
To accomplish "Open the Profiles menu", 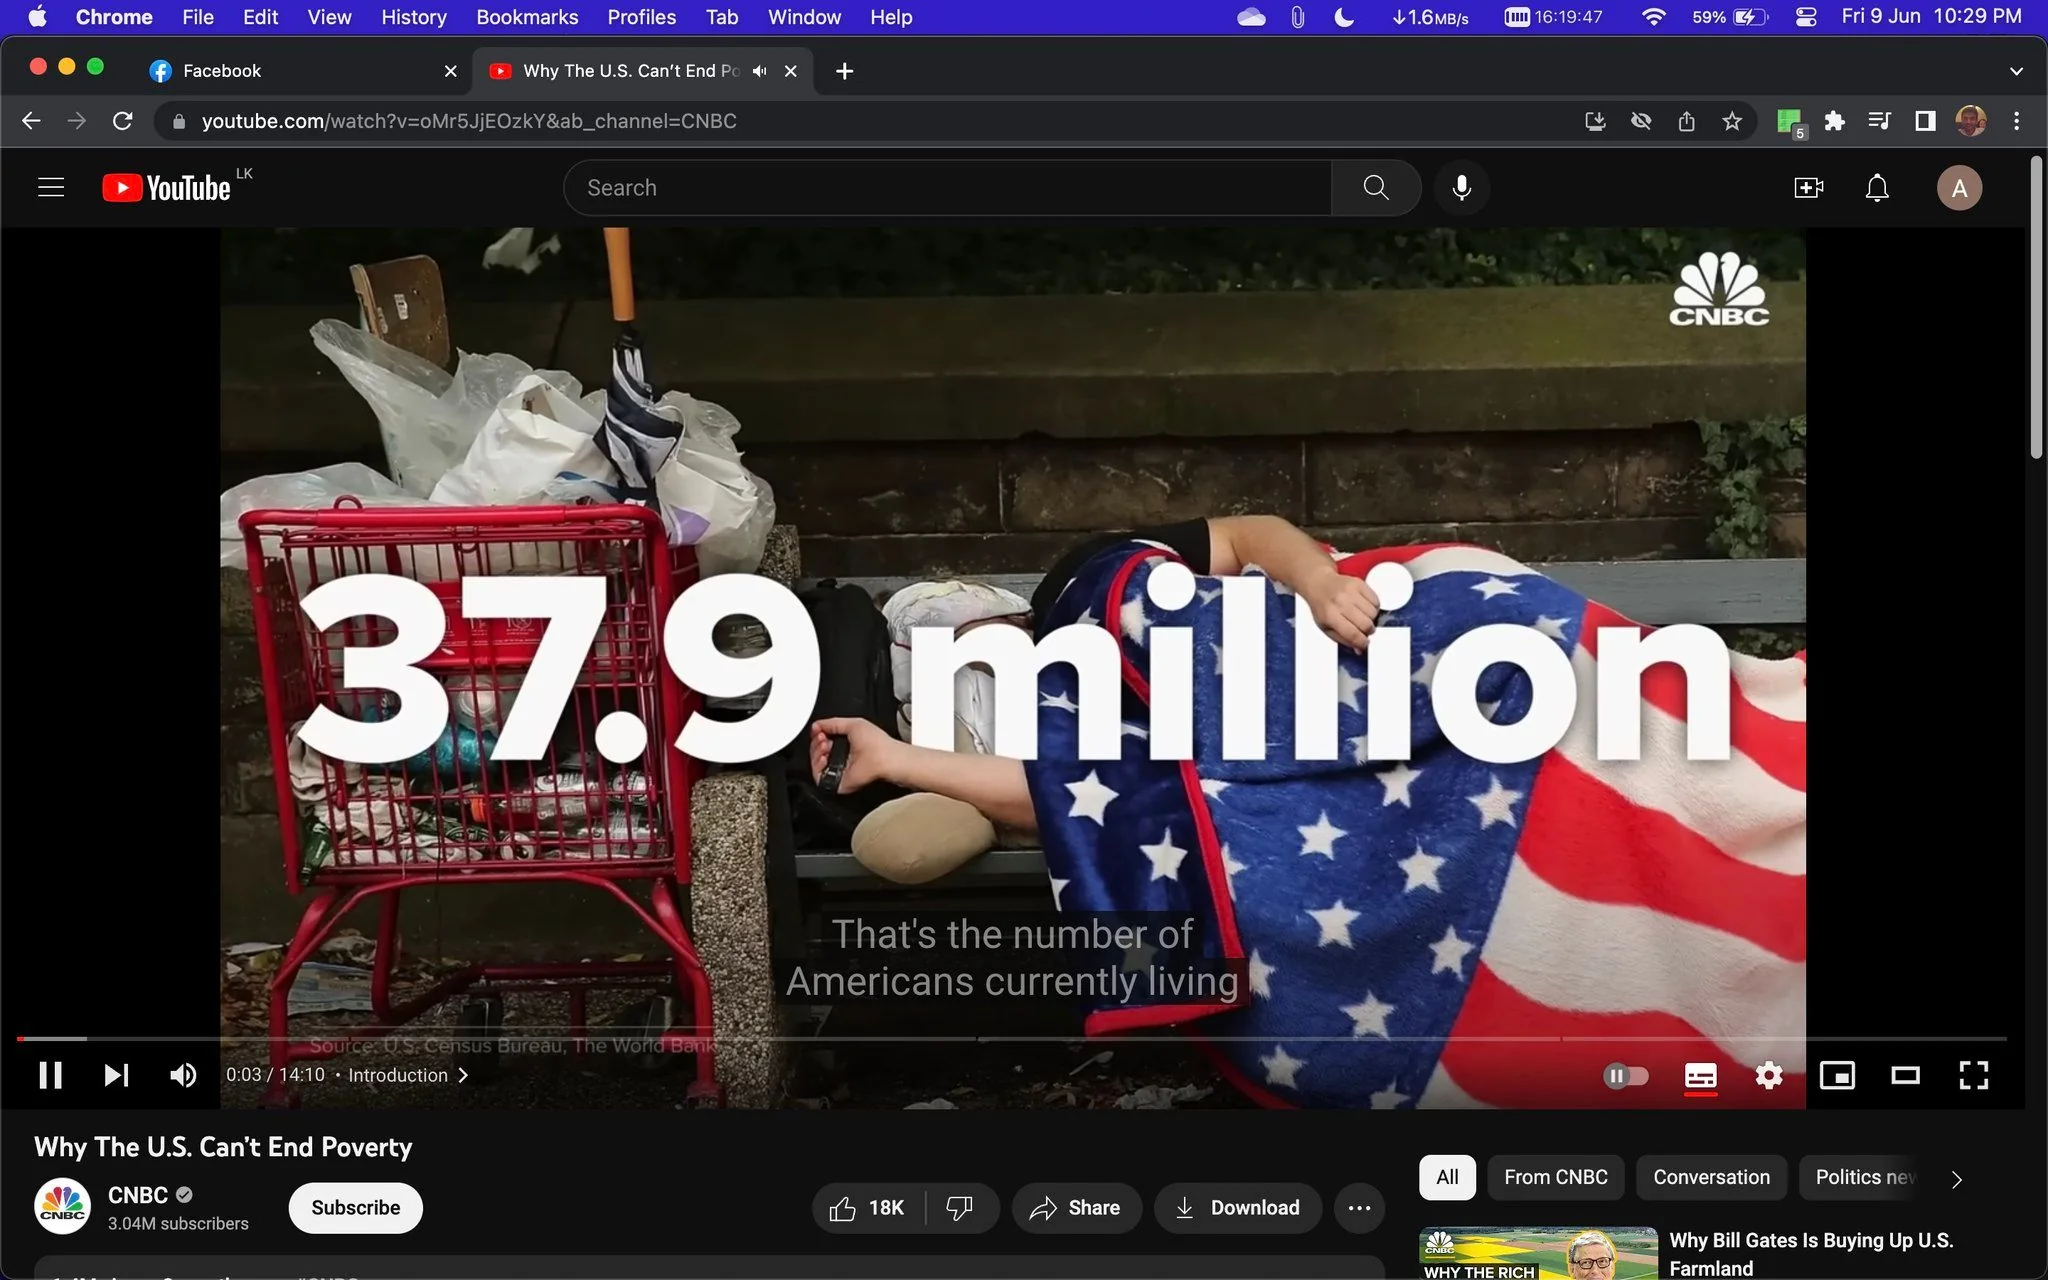I will [641, 17].
